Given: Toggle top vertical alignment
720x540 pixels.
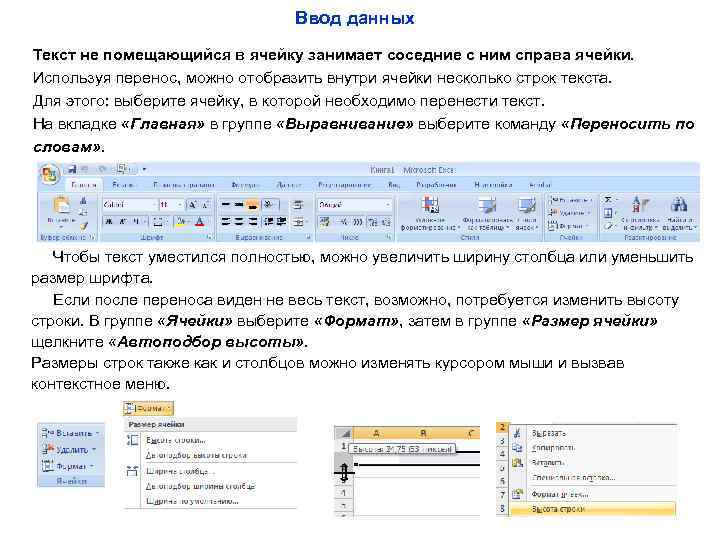Looking at the screenshot, I should pyautogui.click(x=225, y=204).
